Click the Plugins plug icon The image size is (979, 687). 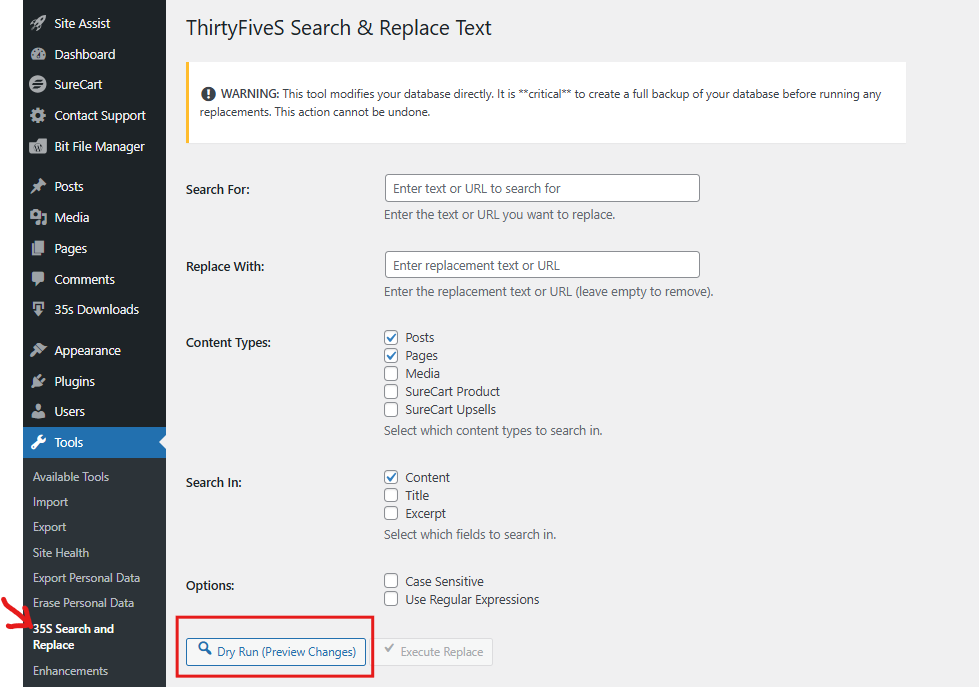[38, 381]
